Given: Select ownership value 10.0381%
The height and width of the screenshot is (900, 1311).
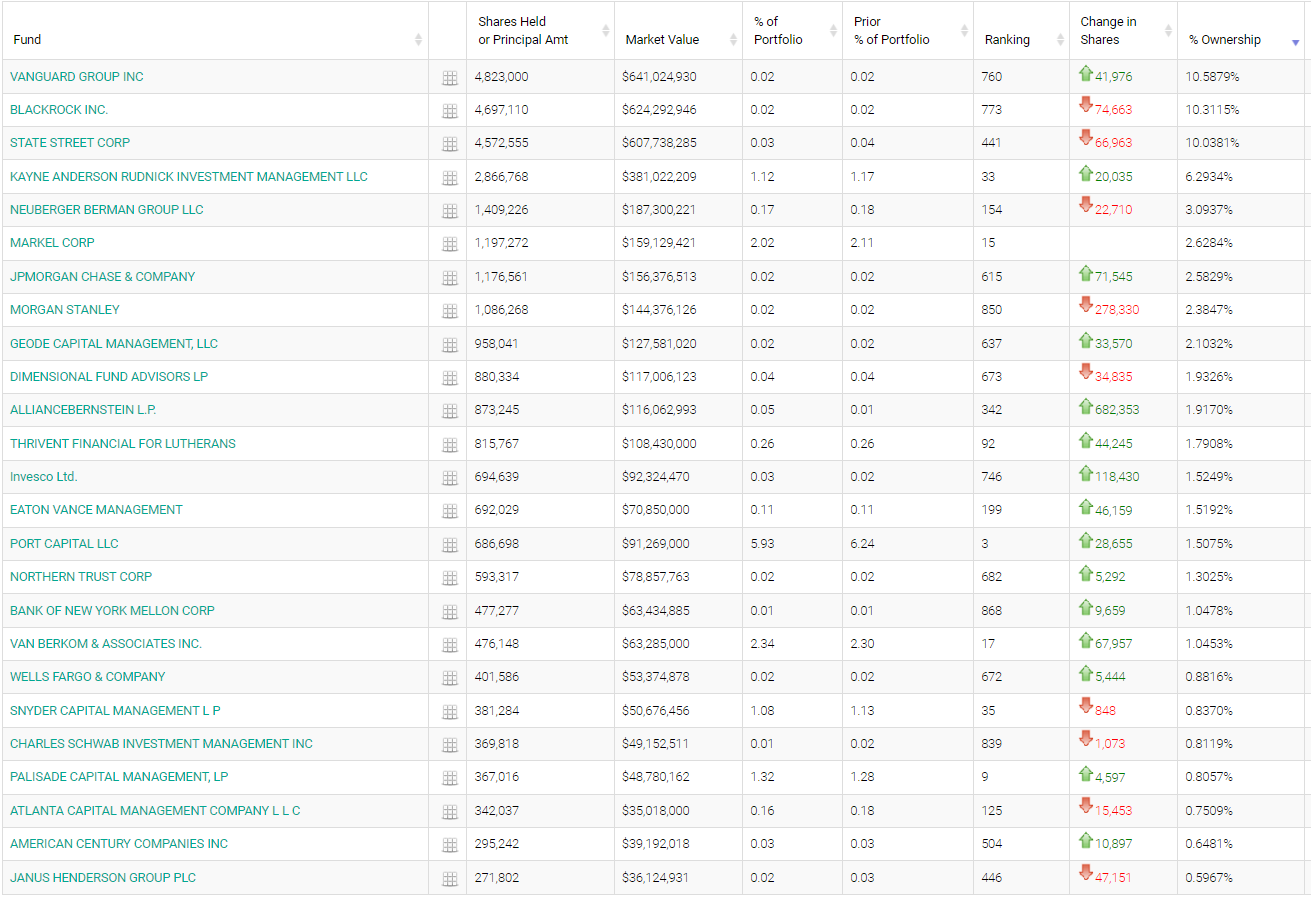Looking at the screenshot, I should [1213, 143].
